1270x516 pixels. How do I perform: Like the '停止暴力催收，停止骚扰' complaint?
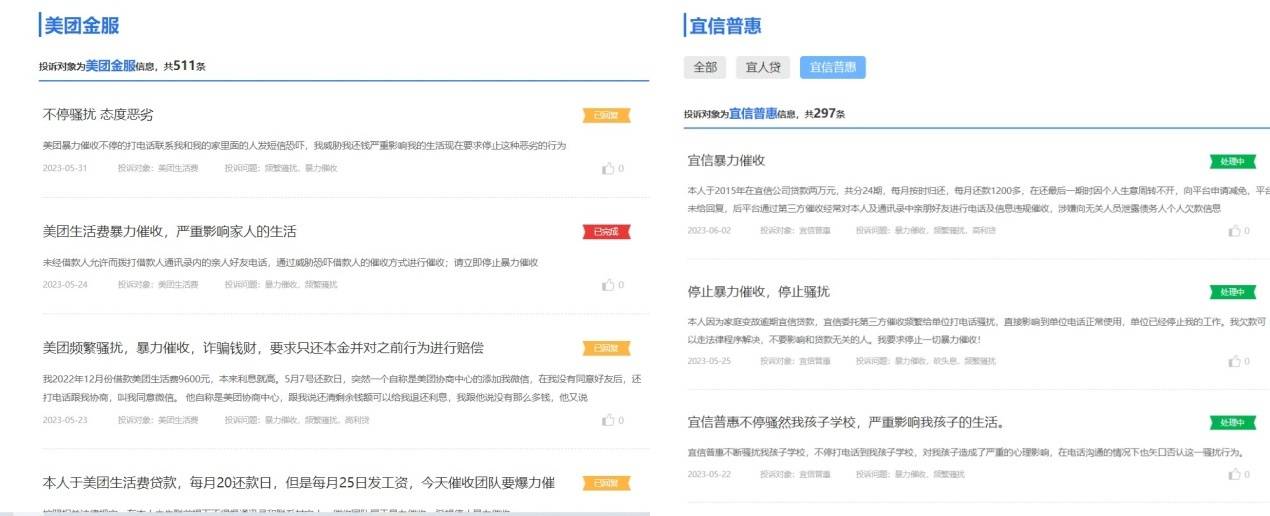1233,361
